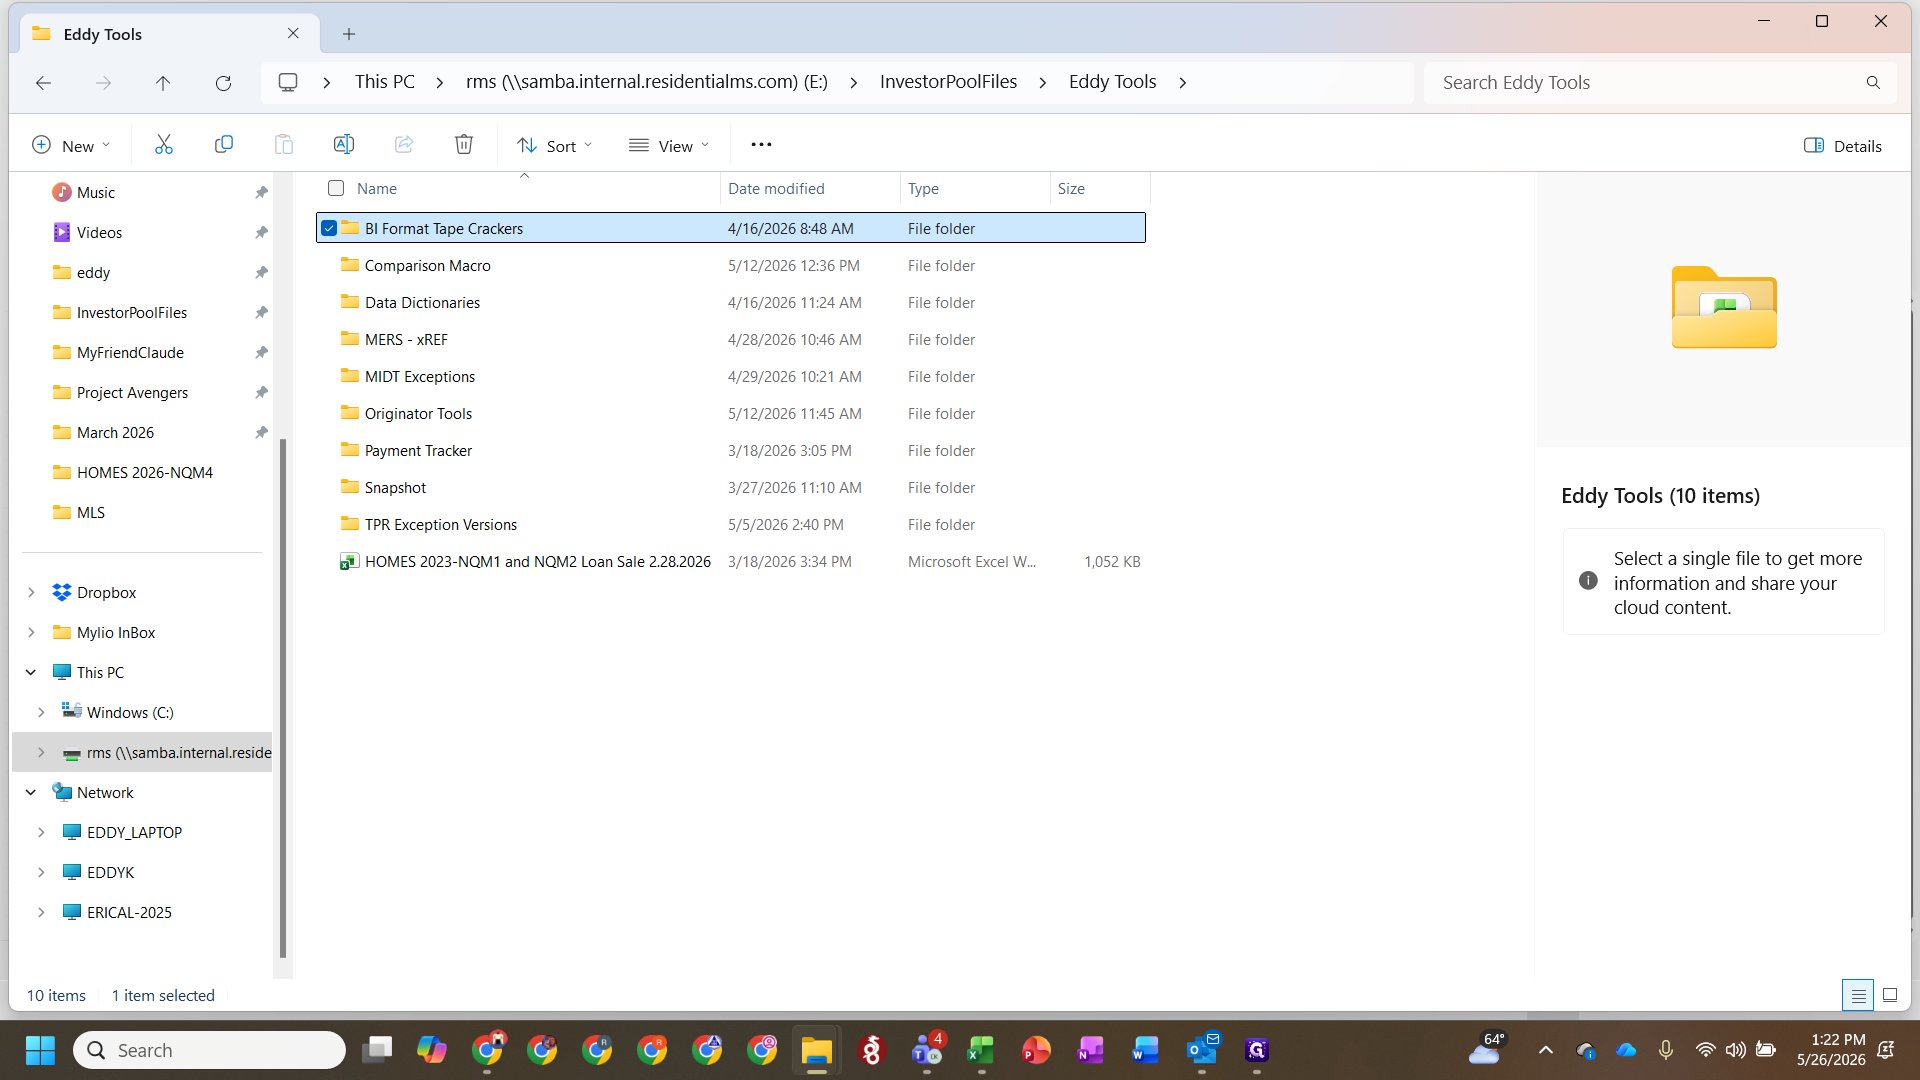Open Word from the taskbar

(1146, 1050)
